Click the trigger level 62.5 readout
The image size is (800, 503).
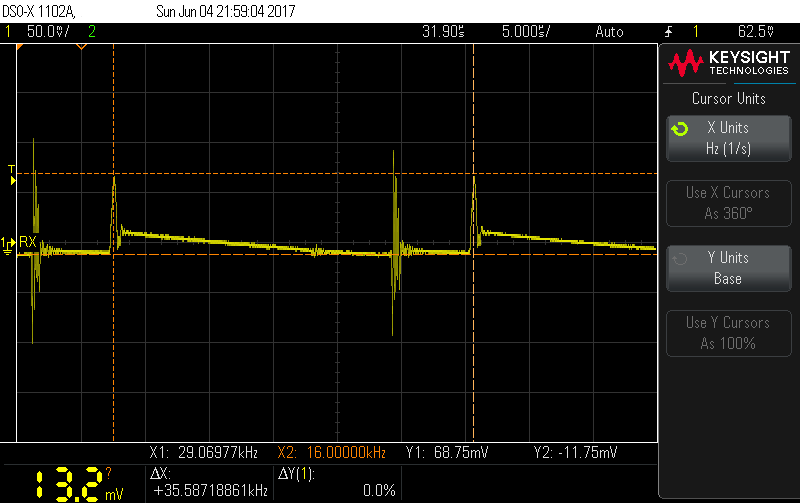pos(756,32)
